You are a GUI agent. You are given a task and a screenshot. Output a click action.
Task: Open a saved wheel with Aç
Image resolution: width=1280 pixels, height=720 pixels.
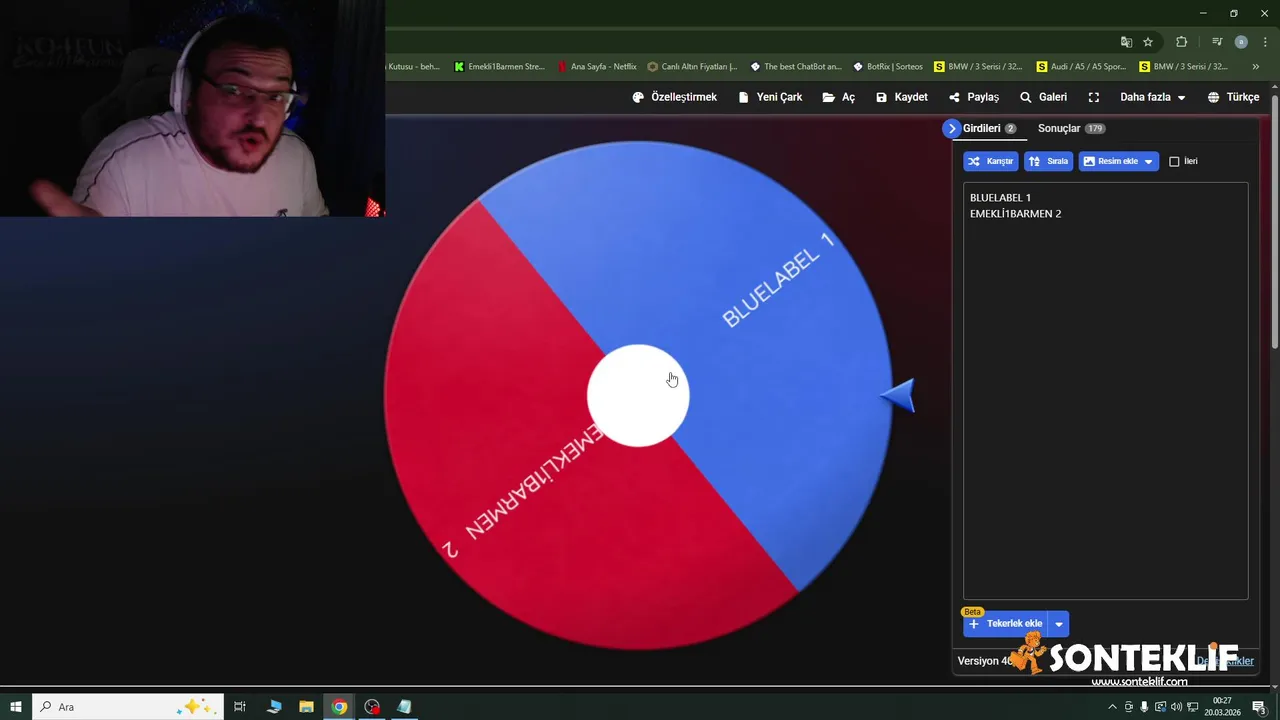[839, 97]
